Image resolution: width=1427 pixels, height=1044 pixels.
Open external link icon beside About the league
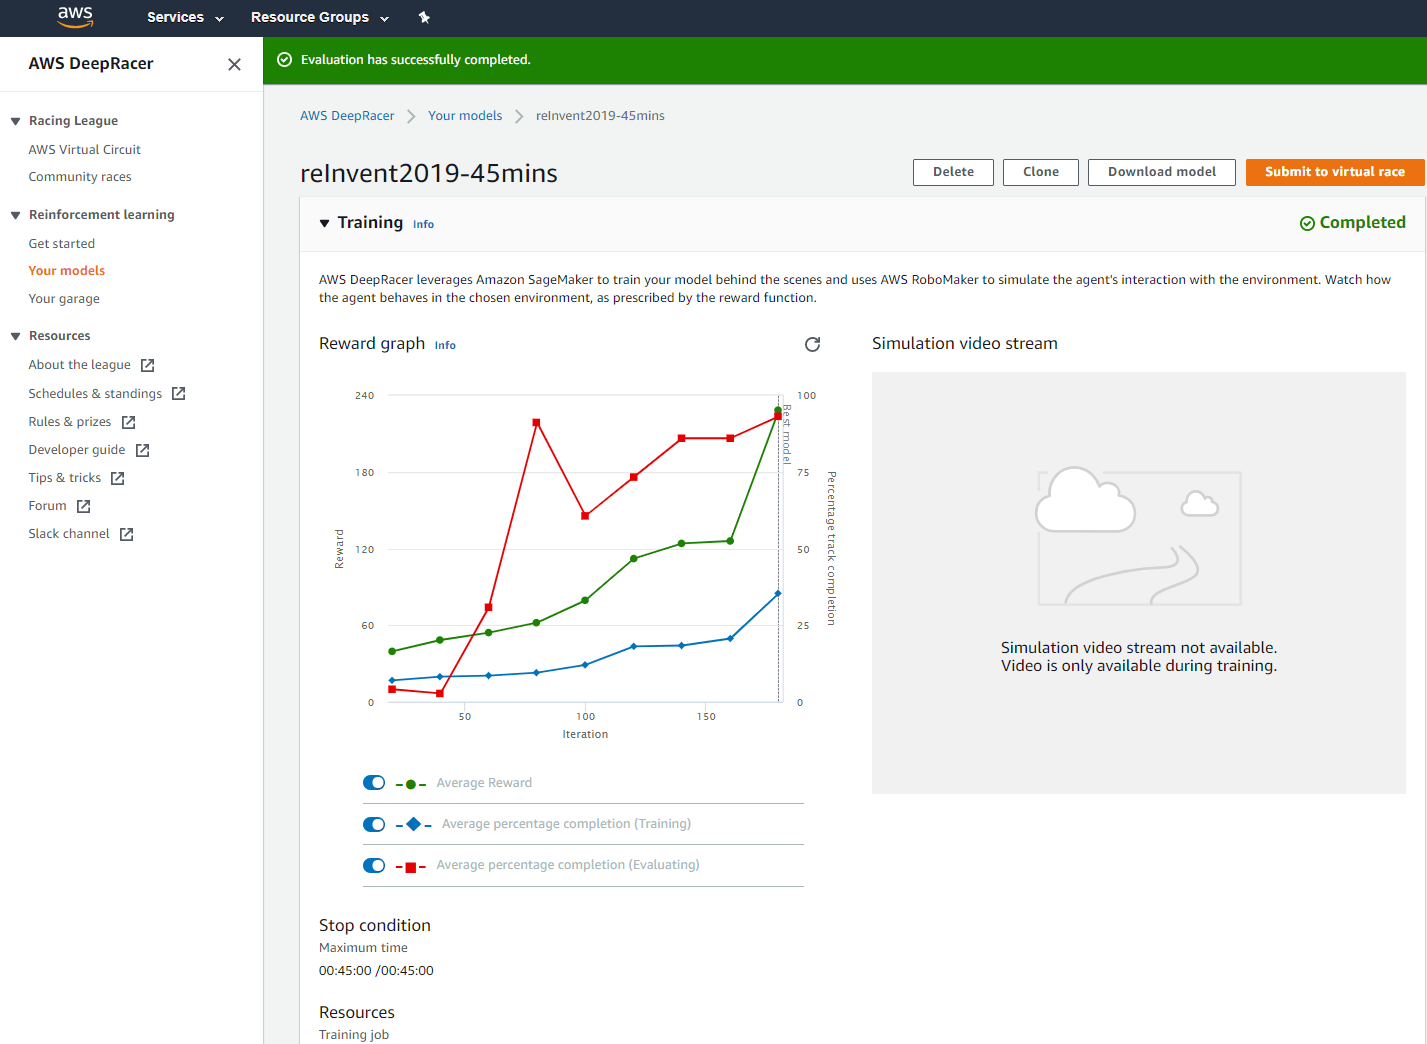pos(147,365)
